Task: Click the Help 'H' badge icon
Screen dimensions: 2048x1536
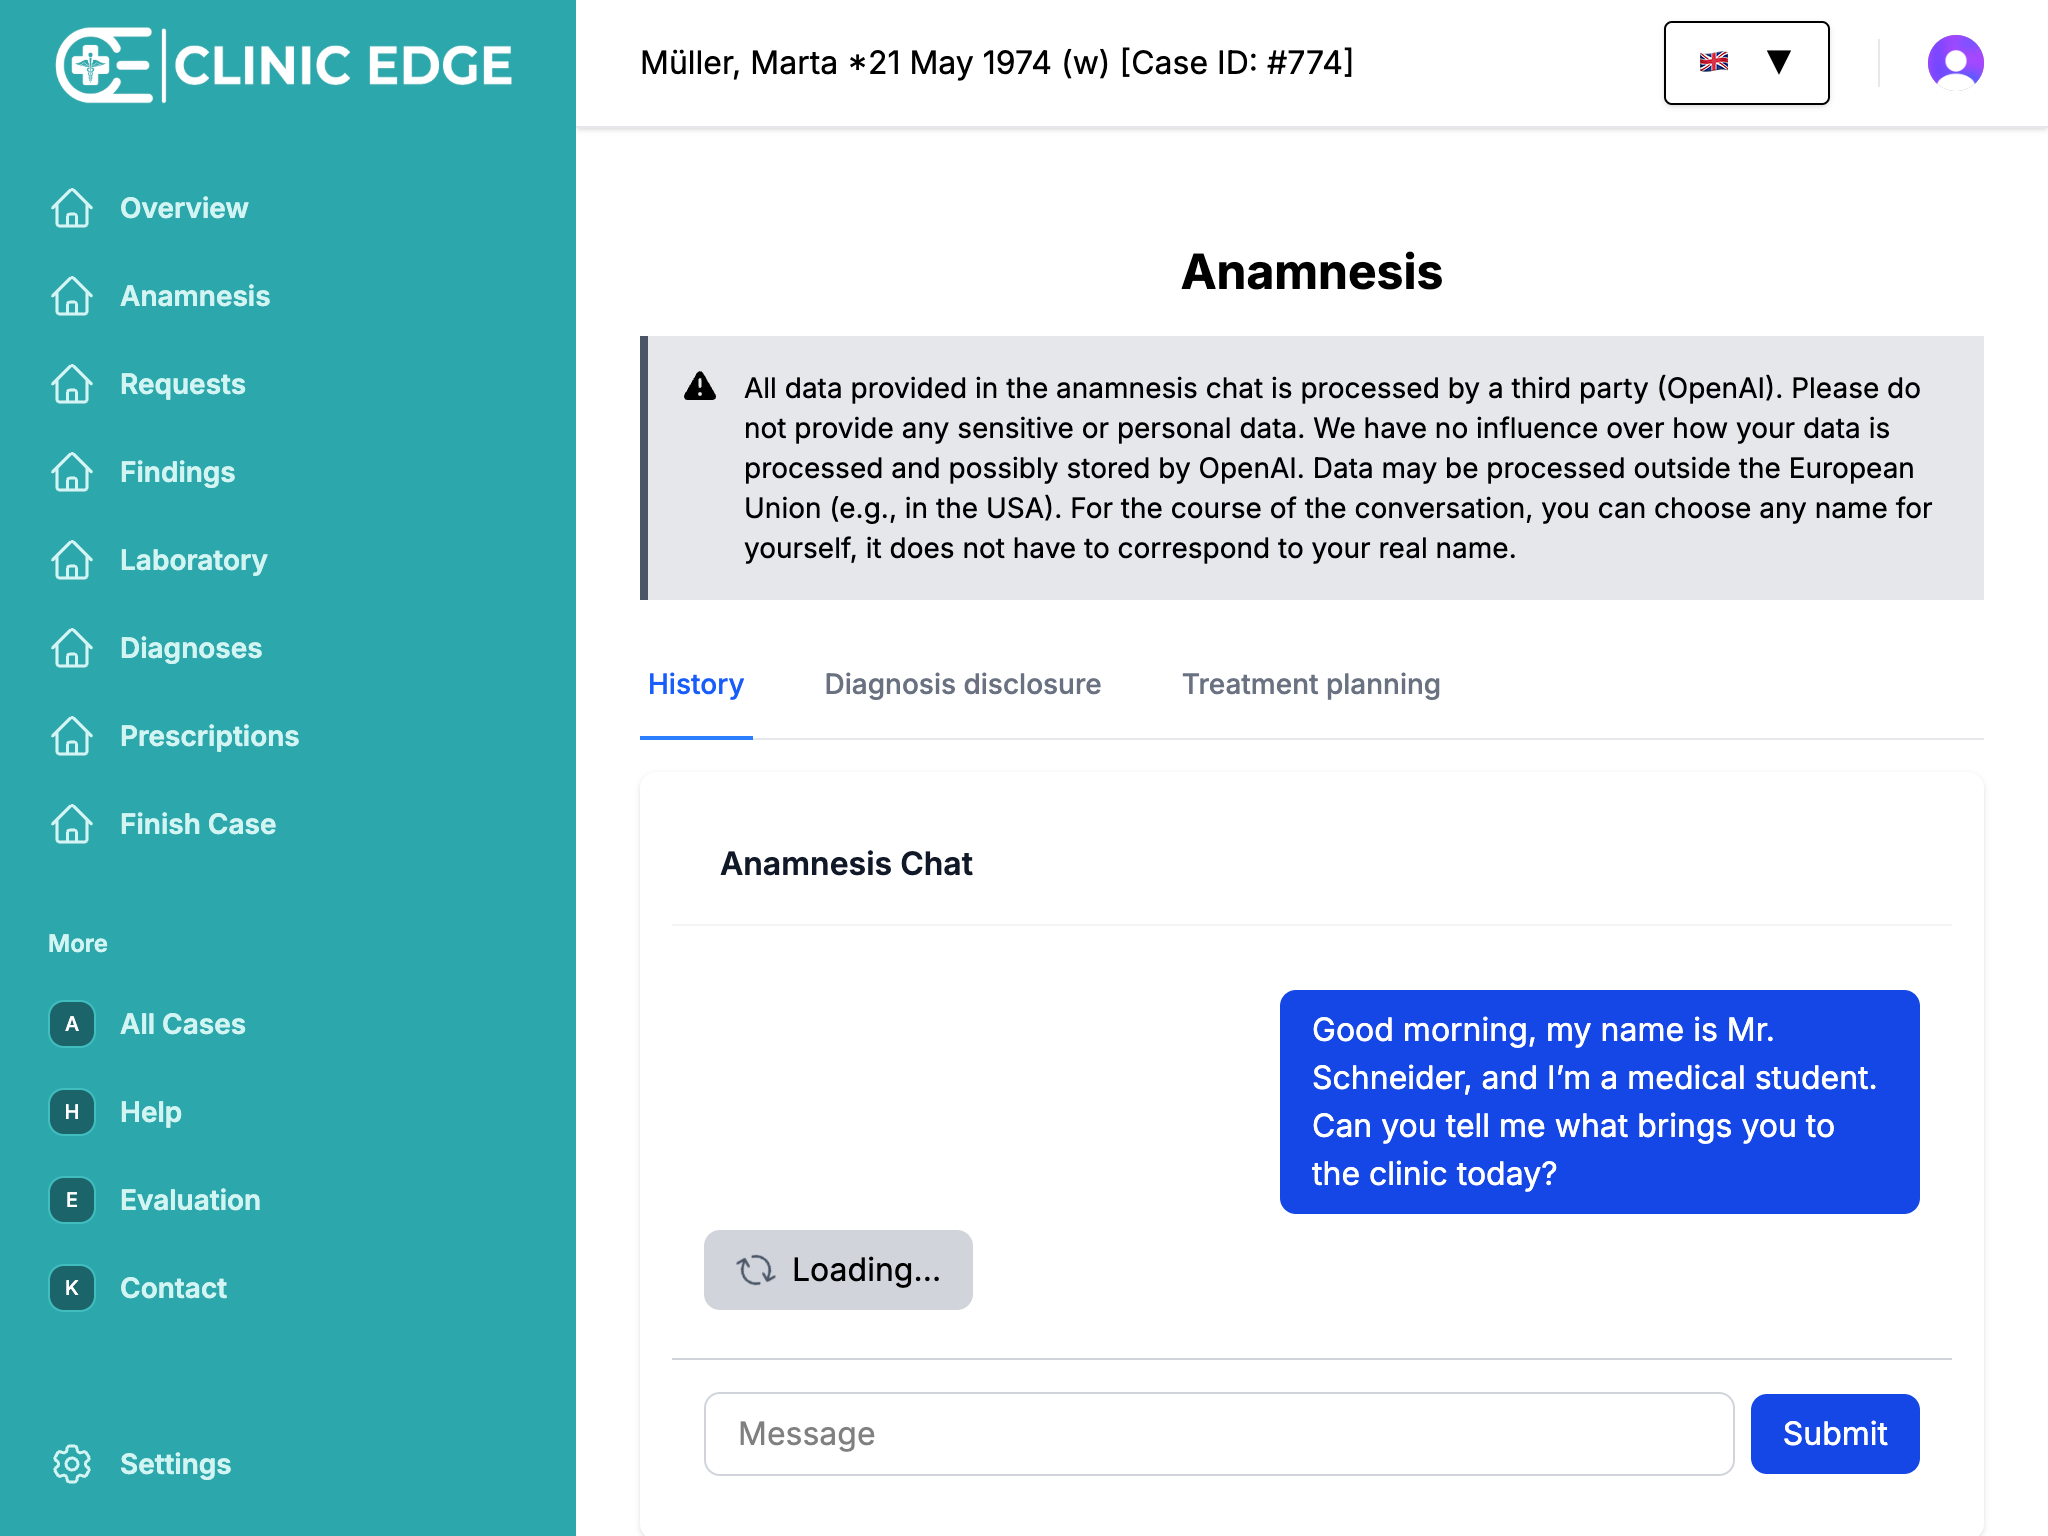Action: [x=72, y=1112]
